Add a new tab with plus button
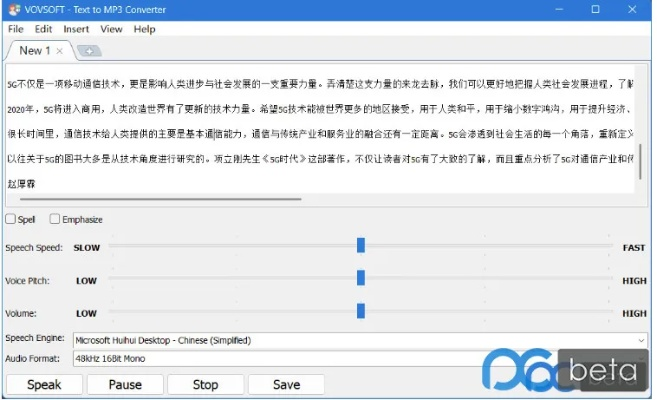Screen dimensions: 657x400 88,51
